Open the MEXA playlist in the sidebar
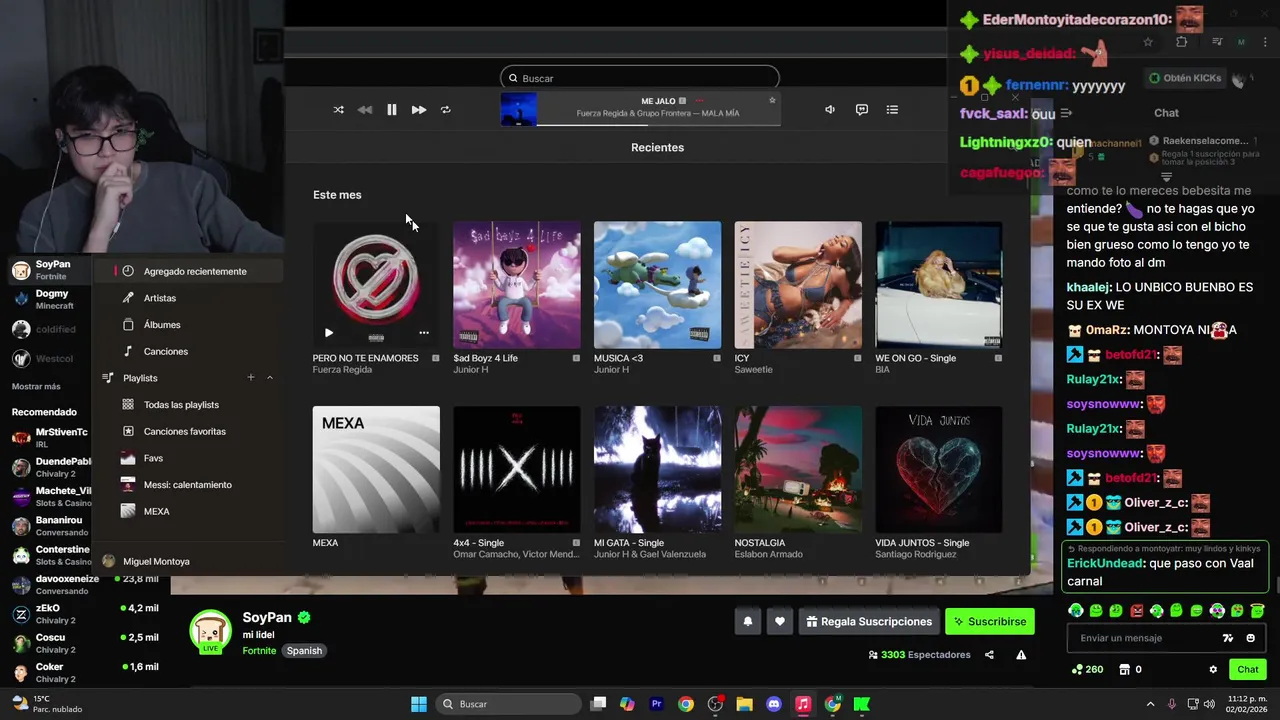Viewport: 1280px width, 720px height. pyautogui.click(x=157, y=511)
